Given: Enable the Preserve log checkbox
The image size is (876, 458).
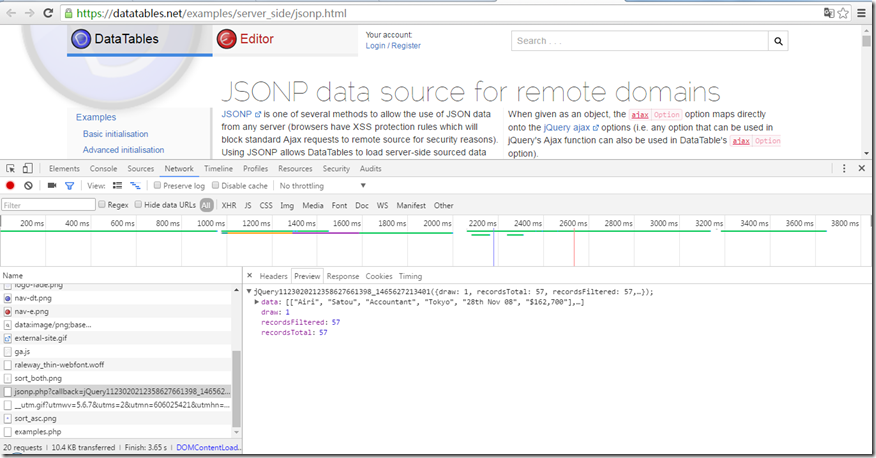Looking at the screenshot, I should pyautogui.click(x=158, y=186).
